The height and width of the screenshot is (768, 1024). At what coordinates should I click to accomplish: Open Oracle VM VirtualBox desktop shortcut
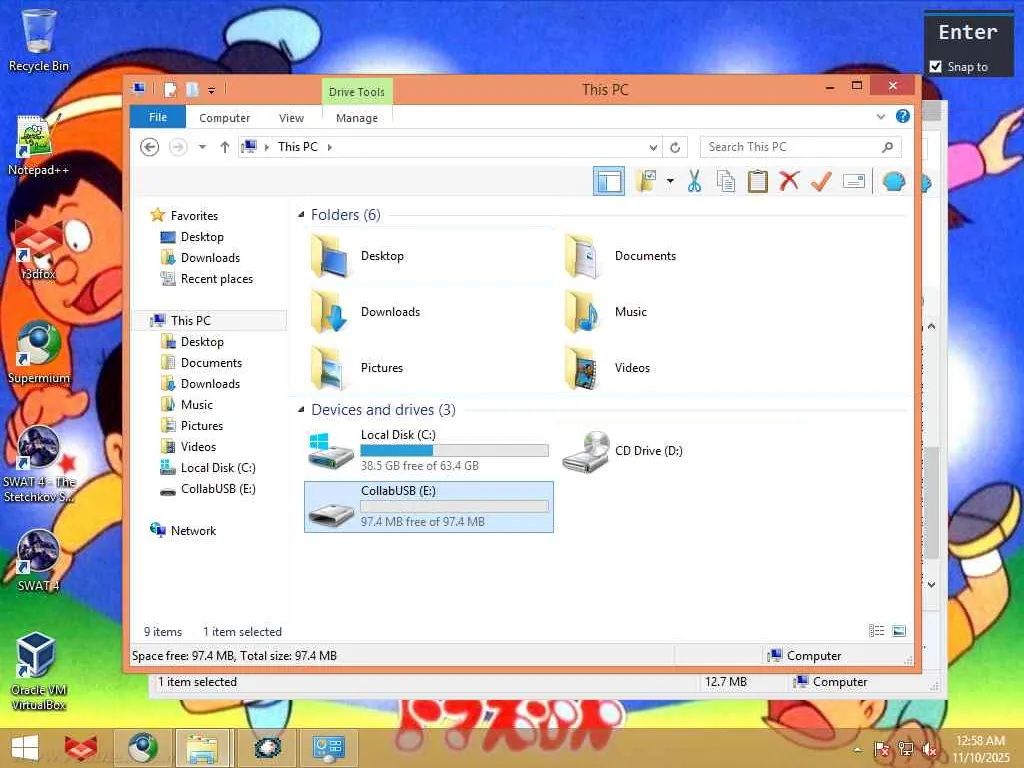tap(39, 670)
